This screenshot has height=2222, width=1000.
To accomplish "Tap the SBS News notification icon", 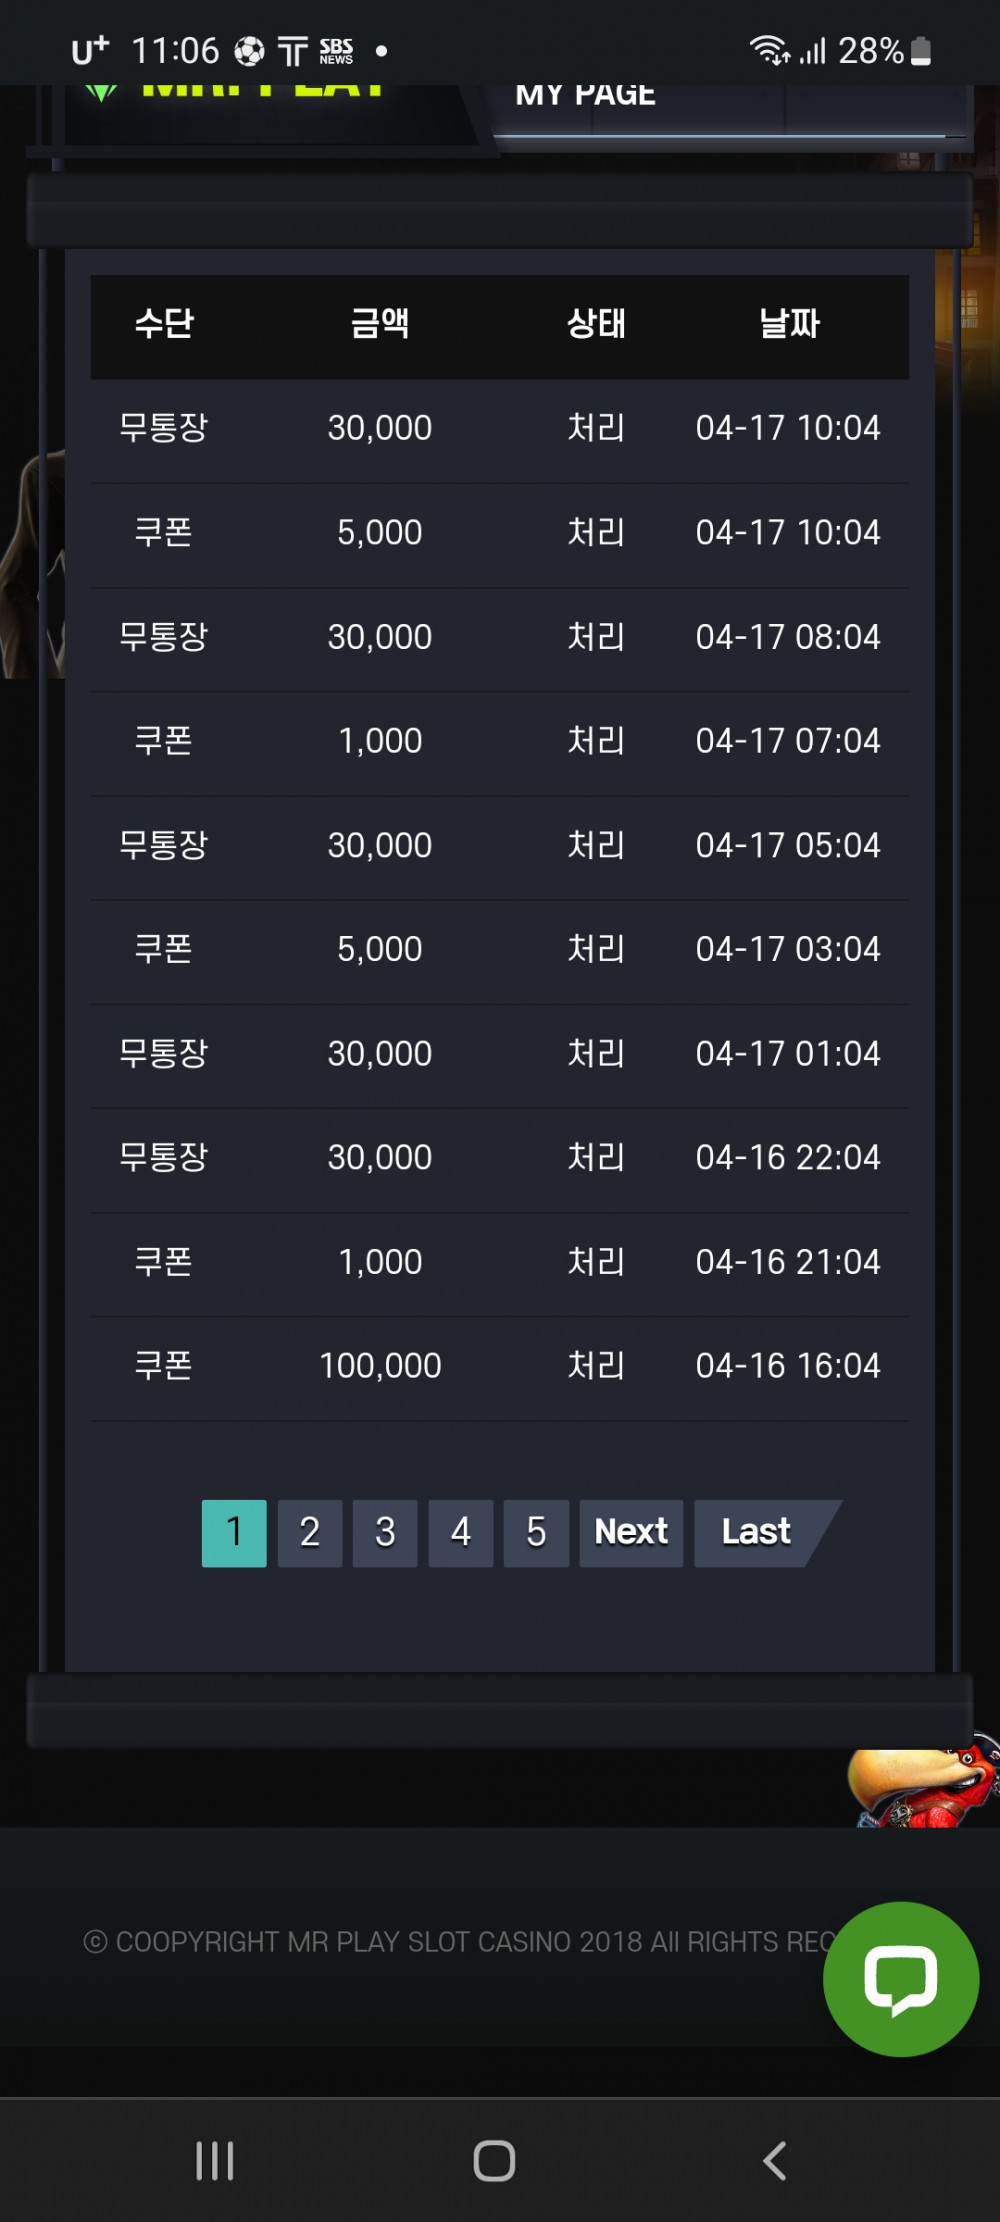I will (336, 51).
